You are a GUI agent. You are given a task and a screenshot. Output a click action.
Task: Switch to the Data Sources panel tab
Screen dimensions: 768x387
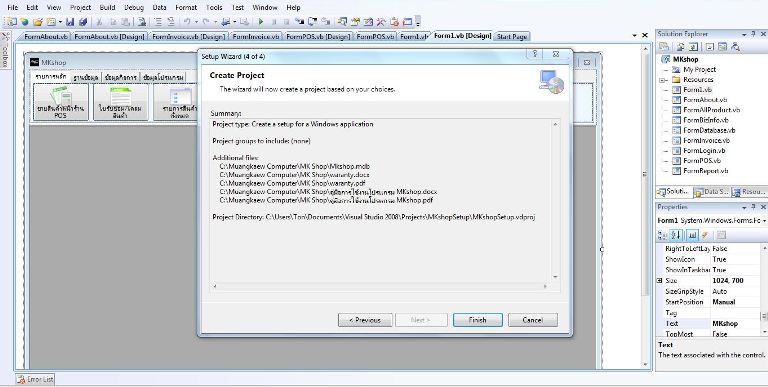click(711, 192)
